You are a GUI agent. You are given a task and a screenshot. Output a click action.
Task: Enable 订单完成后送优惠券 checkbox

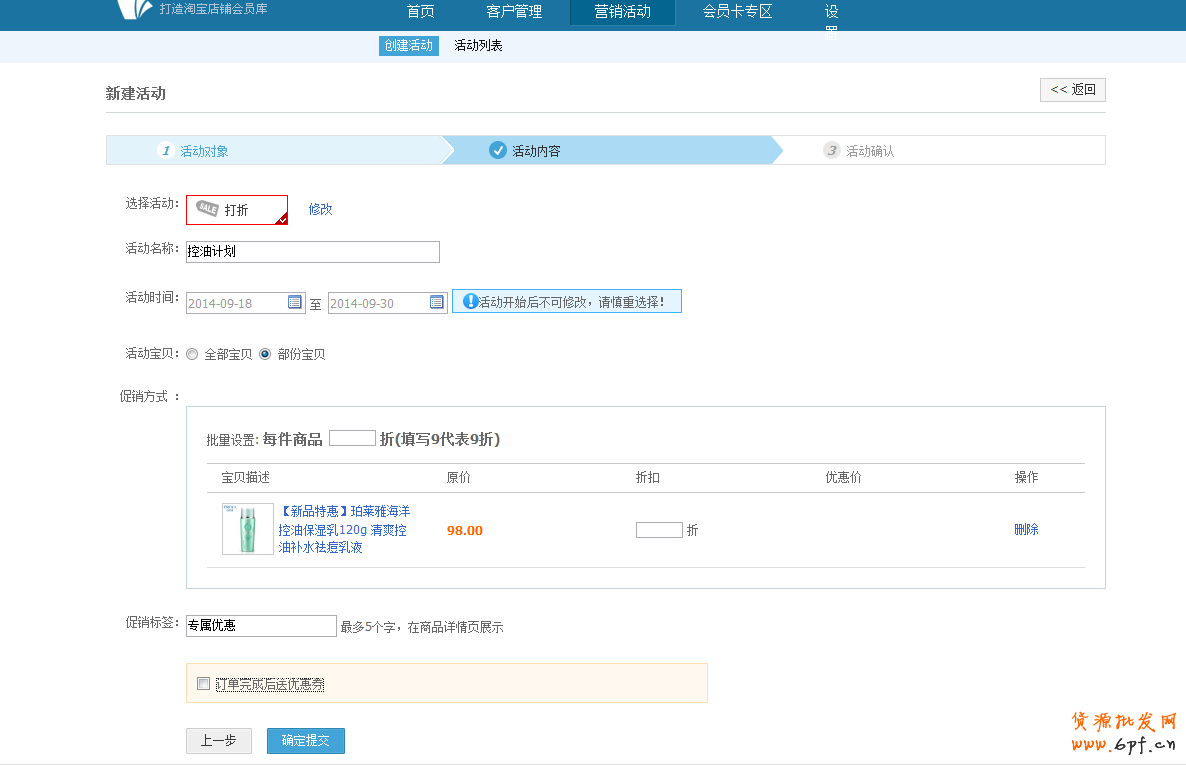pyautogui.click(x=203, y=684)
